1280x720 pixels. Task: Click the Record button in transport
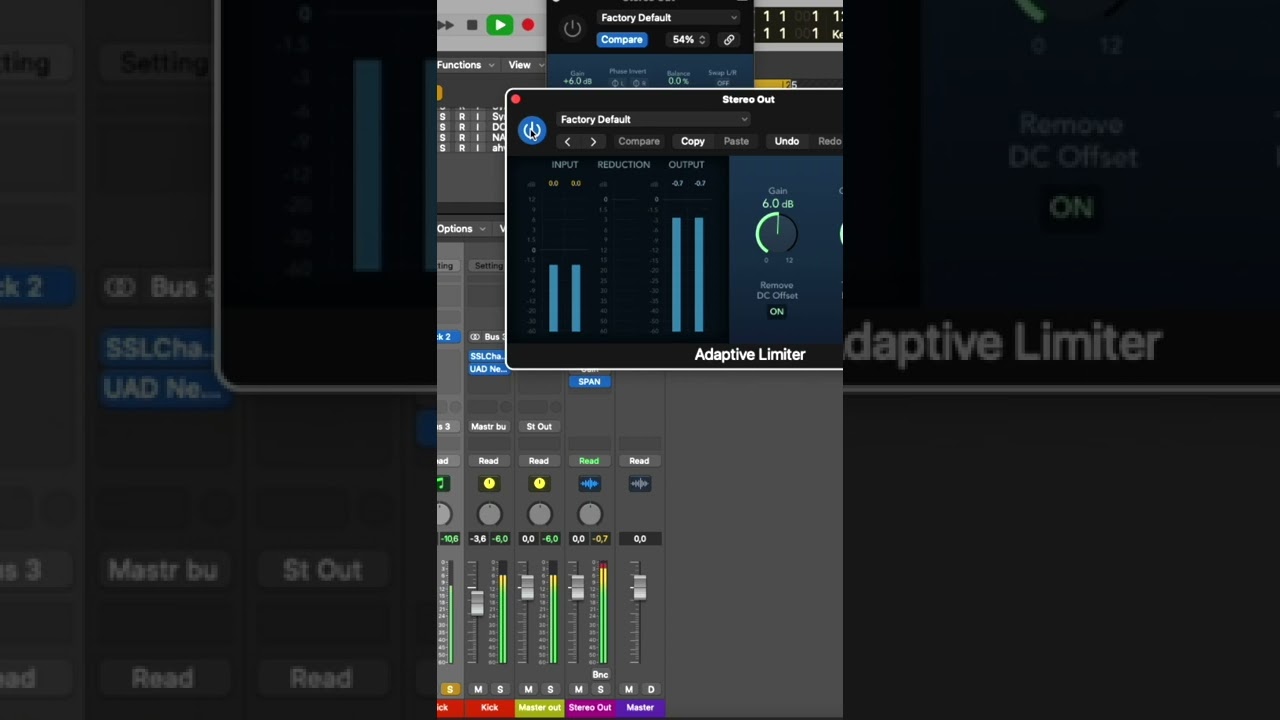pyautogui.click(x=528, y=25)
